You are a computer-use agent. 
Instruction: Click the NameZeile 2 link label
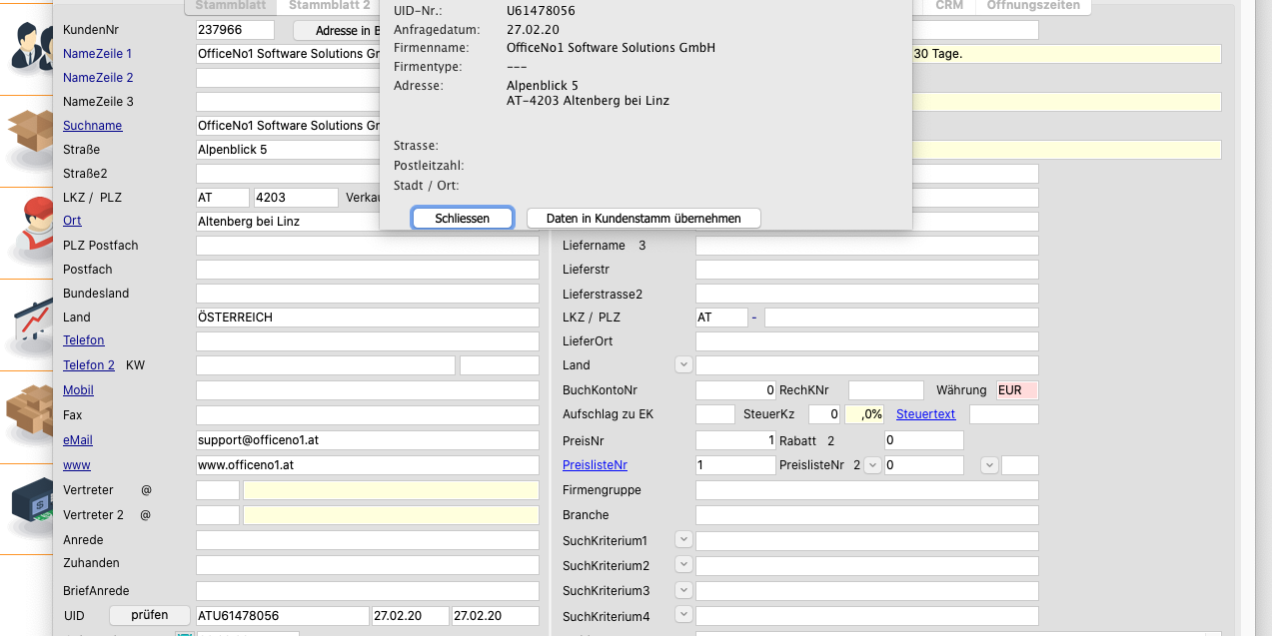tap(98, 78)
